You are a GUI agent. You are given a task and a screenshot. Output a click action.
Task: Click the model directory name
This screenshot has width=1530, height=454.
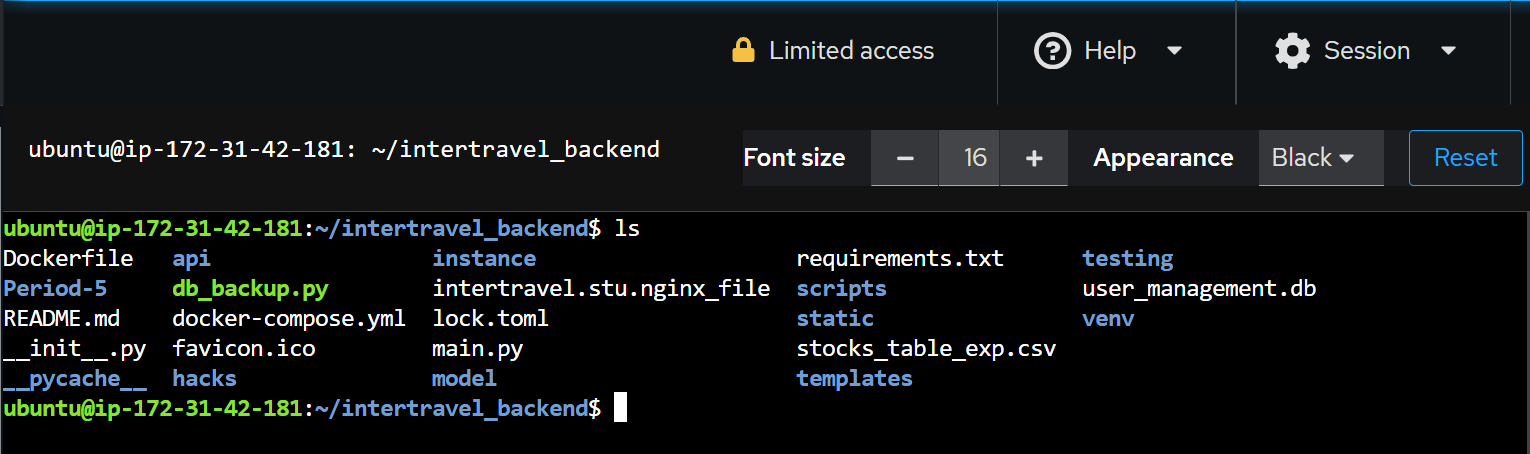(464, 379)
